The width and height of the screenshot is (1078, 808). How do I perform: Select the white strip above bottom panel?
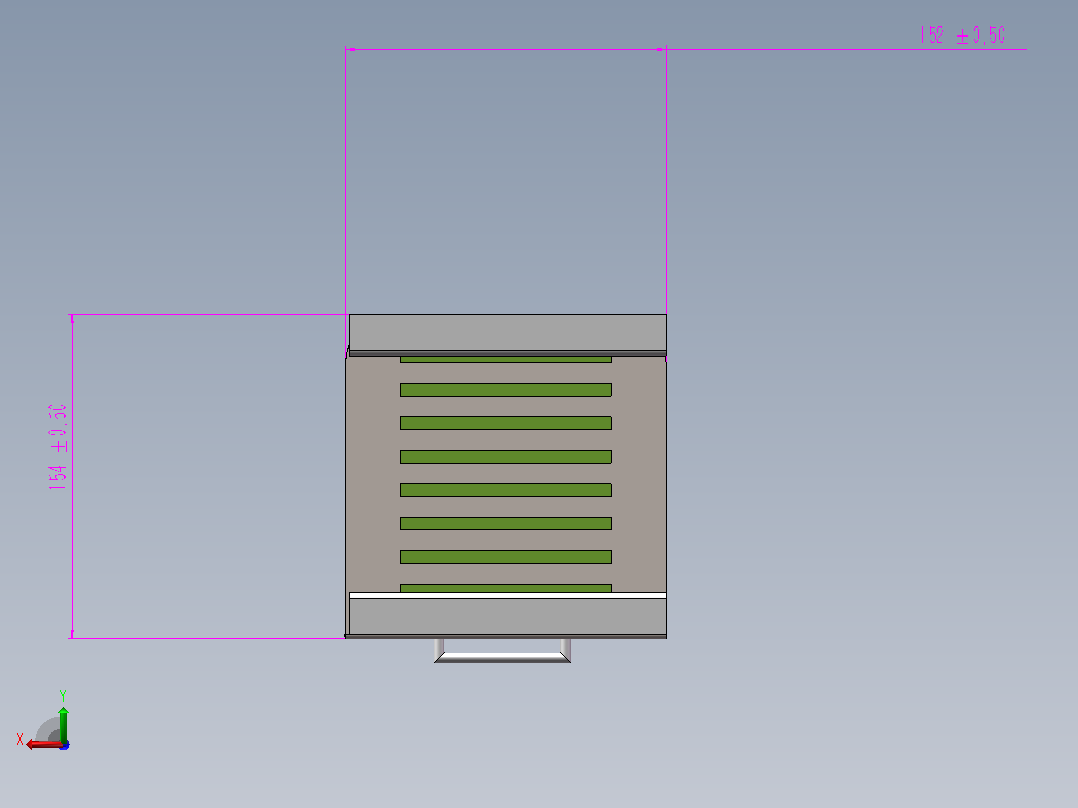click(x=507, y=596)
